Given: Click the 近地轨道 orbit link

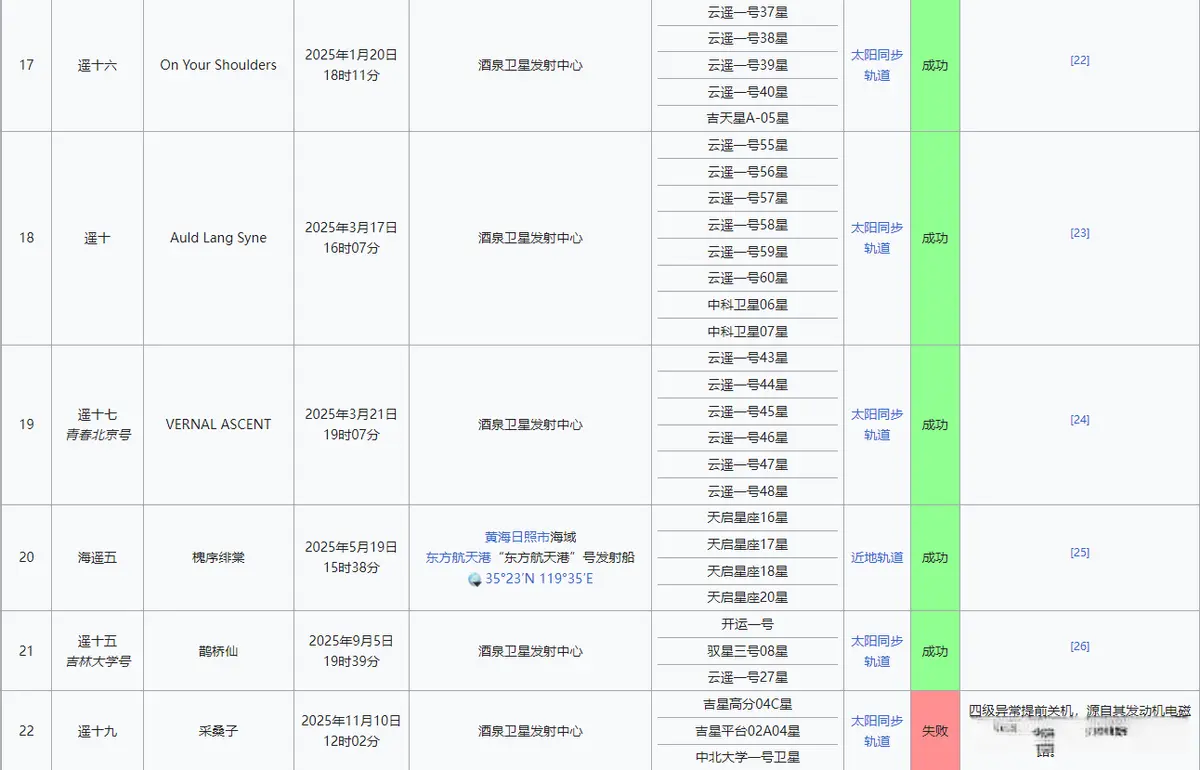Looking at the screenshot, I should pyautogui.click(x=877, y=557).
